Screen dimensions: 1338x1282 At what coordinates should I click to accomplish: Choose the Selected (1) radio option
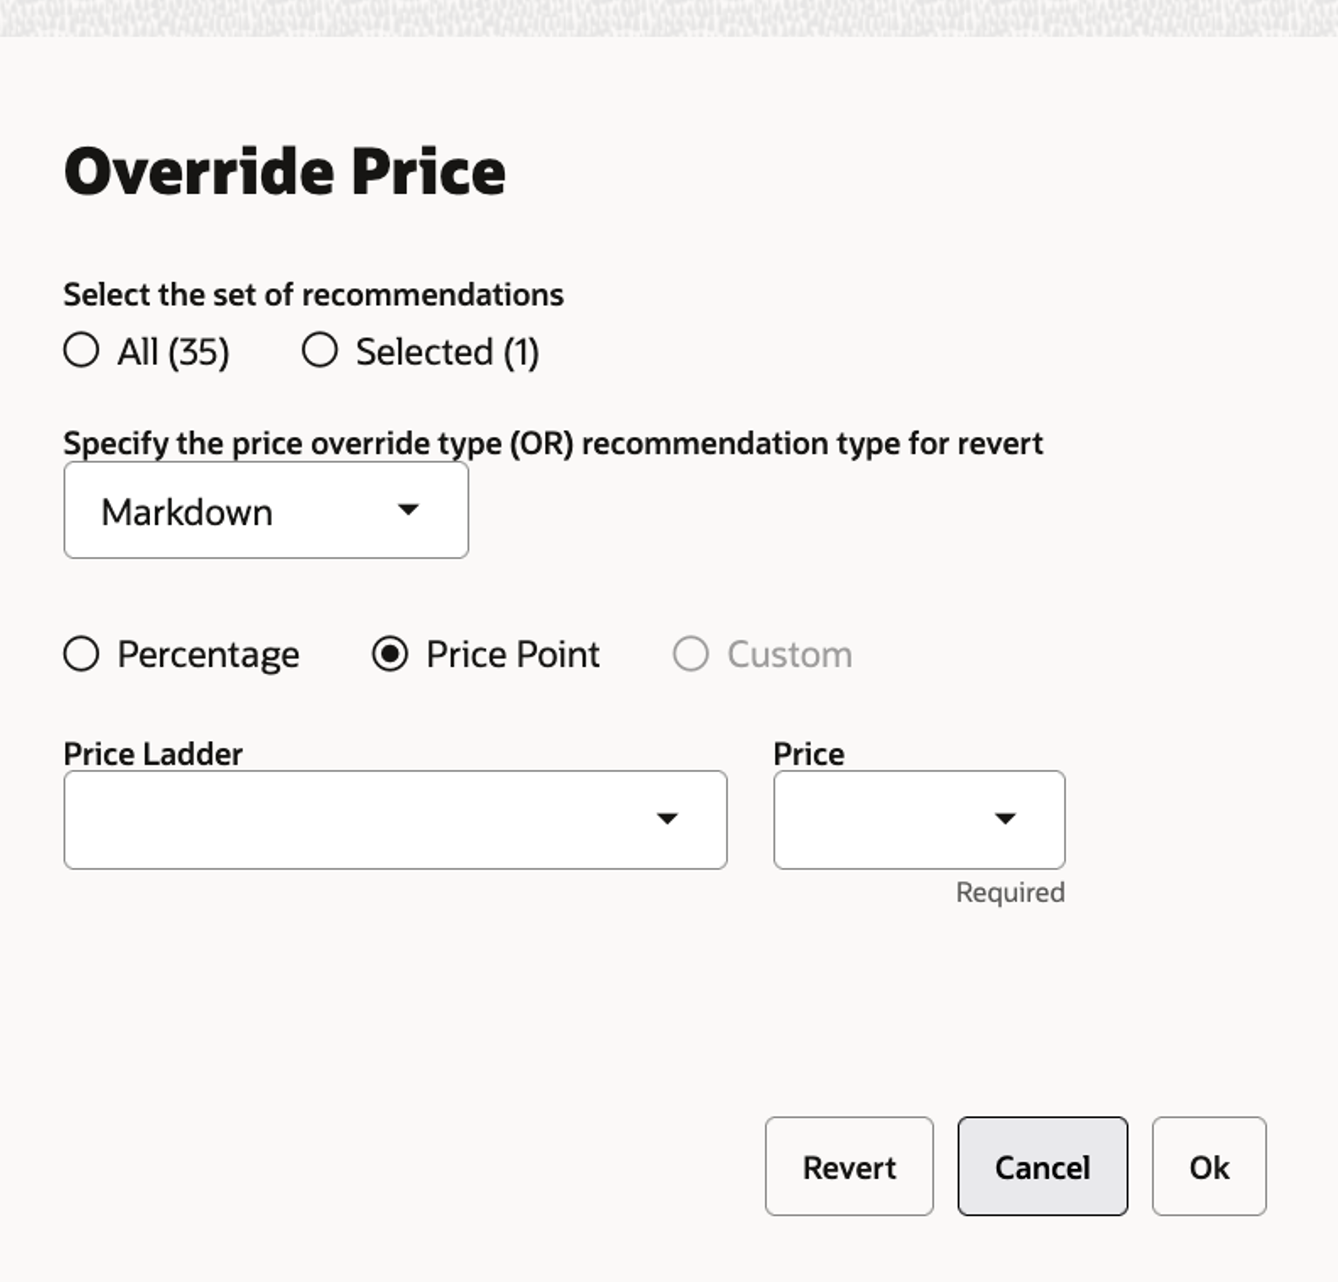tap(320, 351)
